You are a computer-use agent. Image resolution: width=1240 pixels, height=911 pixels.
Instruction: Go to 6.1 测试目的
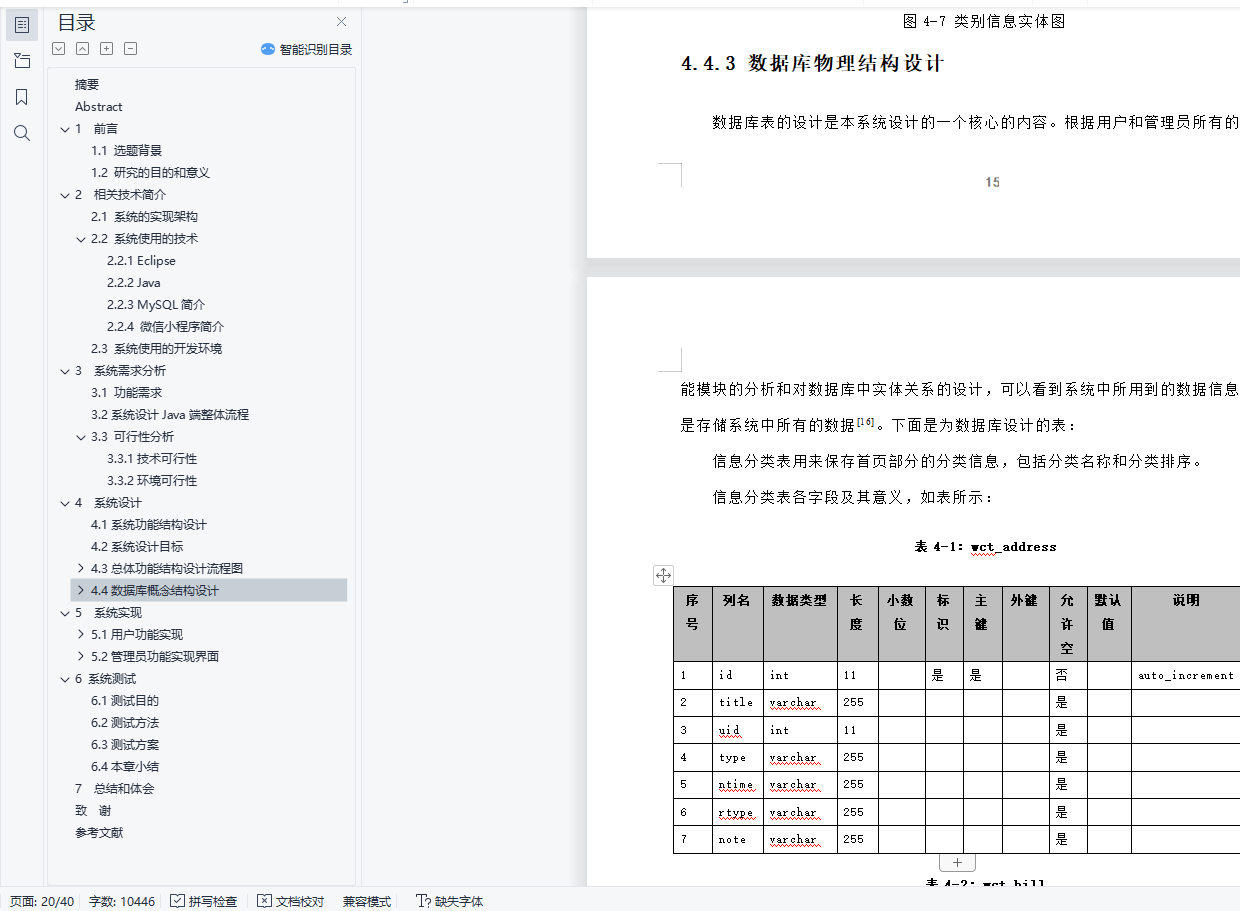124,701
